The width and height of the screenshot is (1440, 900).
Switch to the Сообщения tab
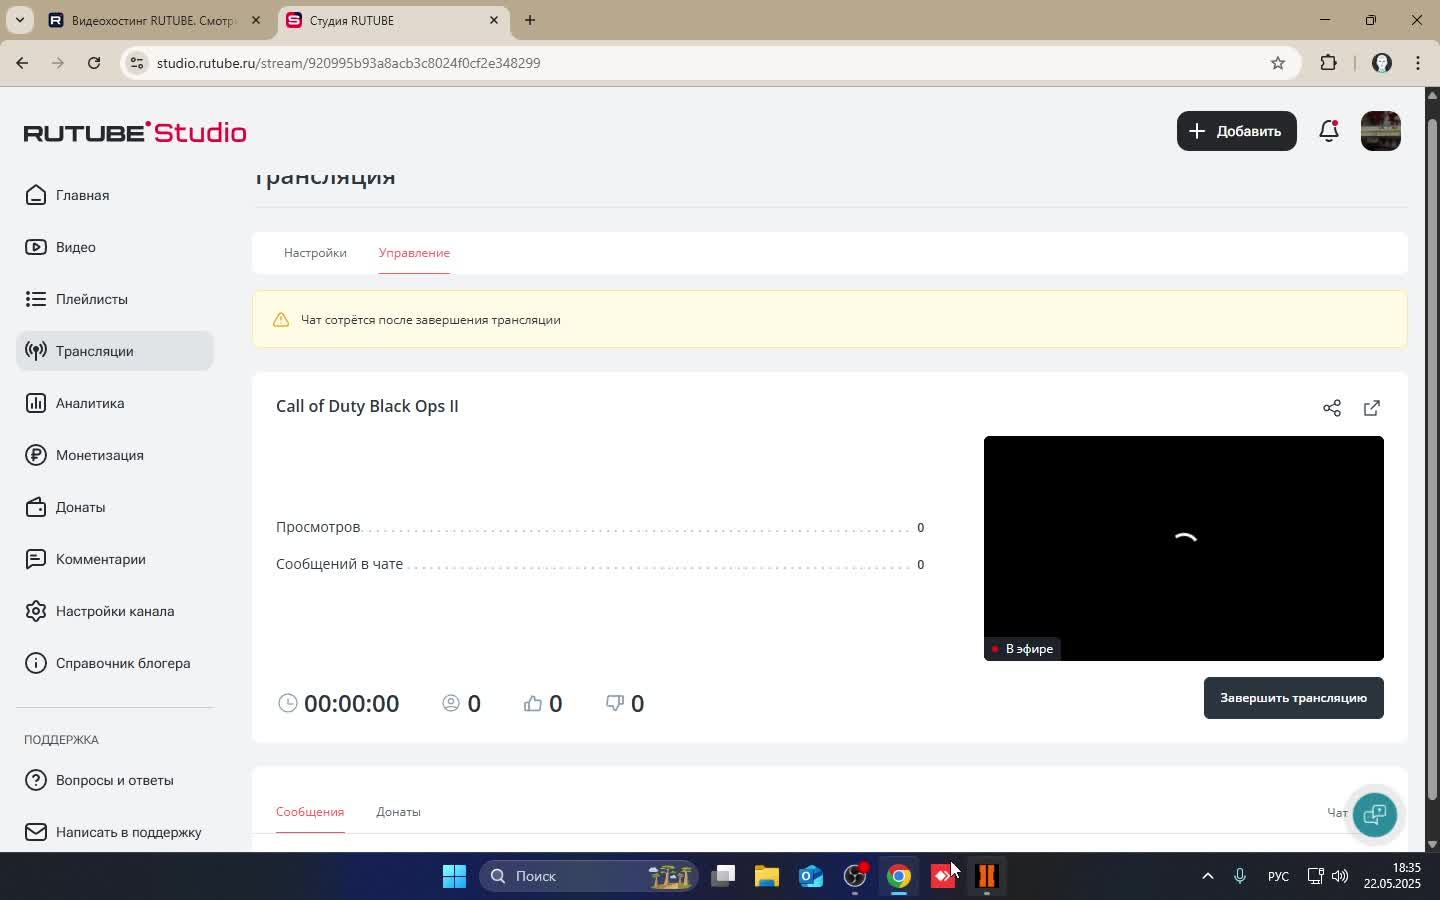point(310,812)
